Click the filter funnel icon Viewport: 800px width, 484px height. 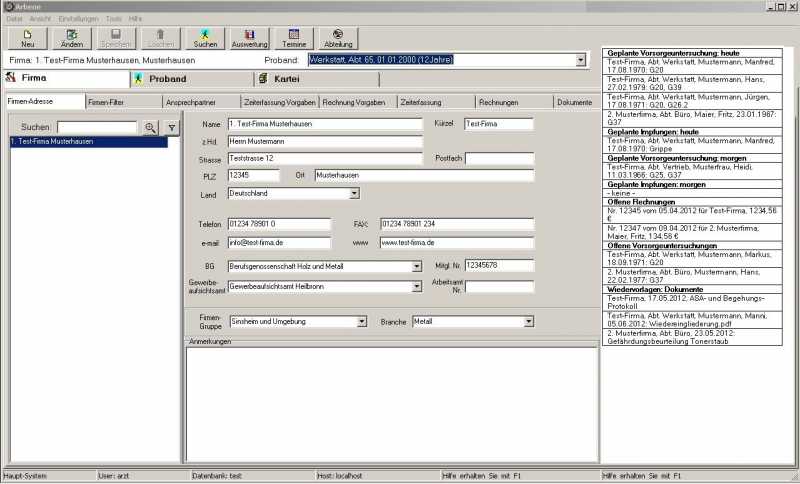coord(171,127)
